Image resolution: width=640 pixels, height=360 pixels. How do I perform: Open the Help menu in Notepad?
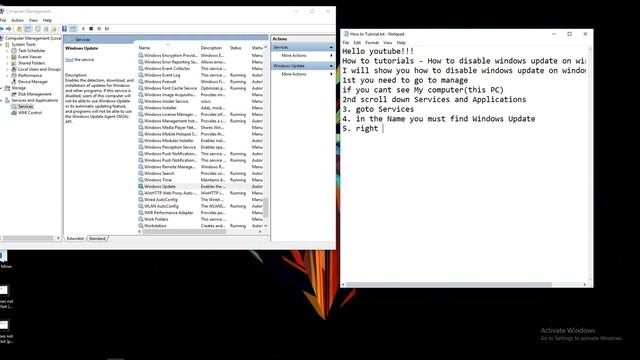tap(401, 42)
